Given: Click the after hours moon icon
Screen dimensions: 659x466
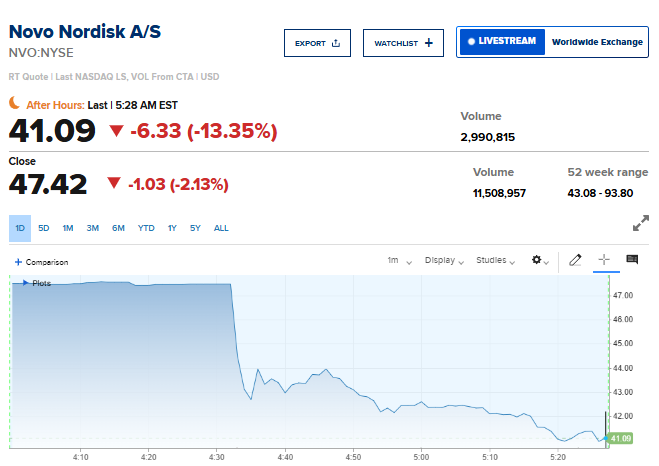Looking at the screenshot, I should (15, 103).
